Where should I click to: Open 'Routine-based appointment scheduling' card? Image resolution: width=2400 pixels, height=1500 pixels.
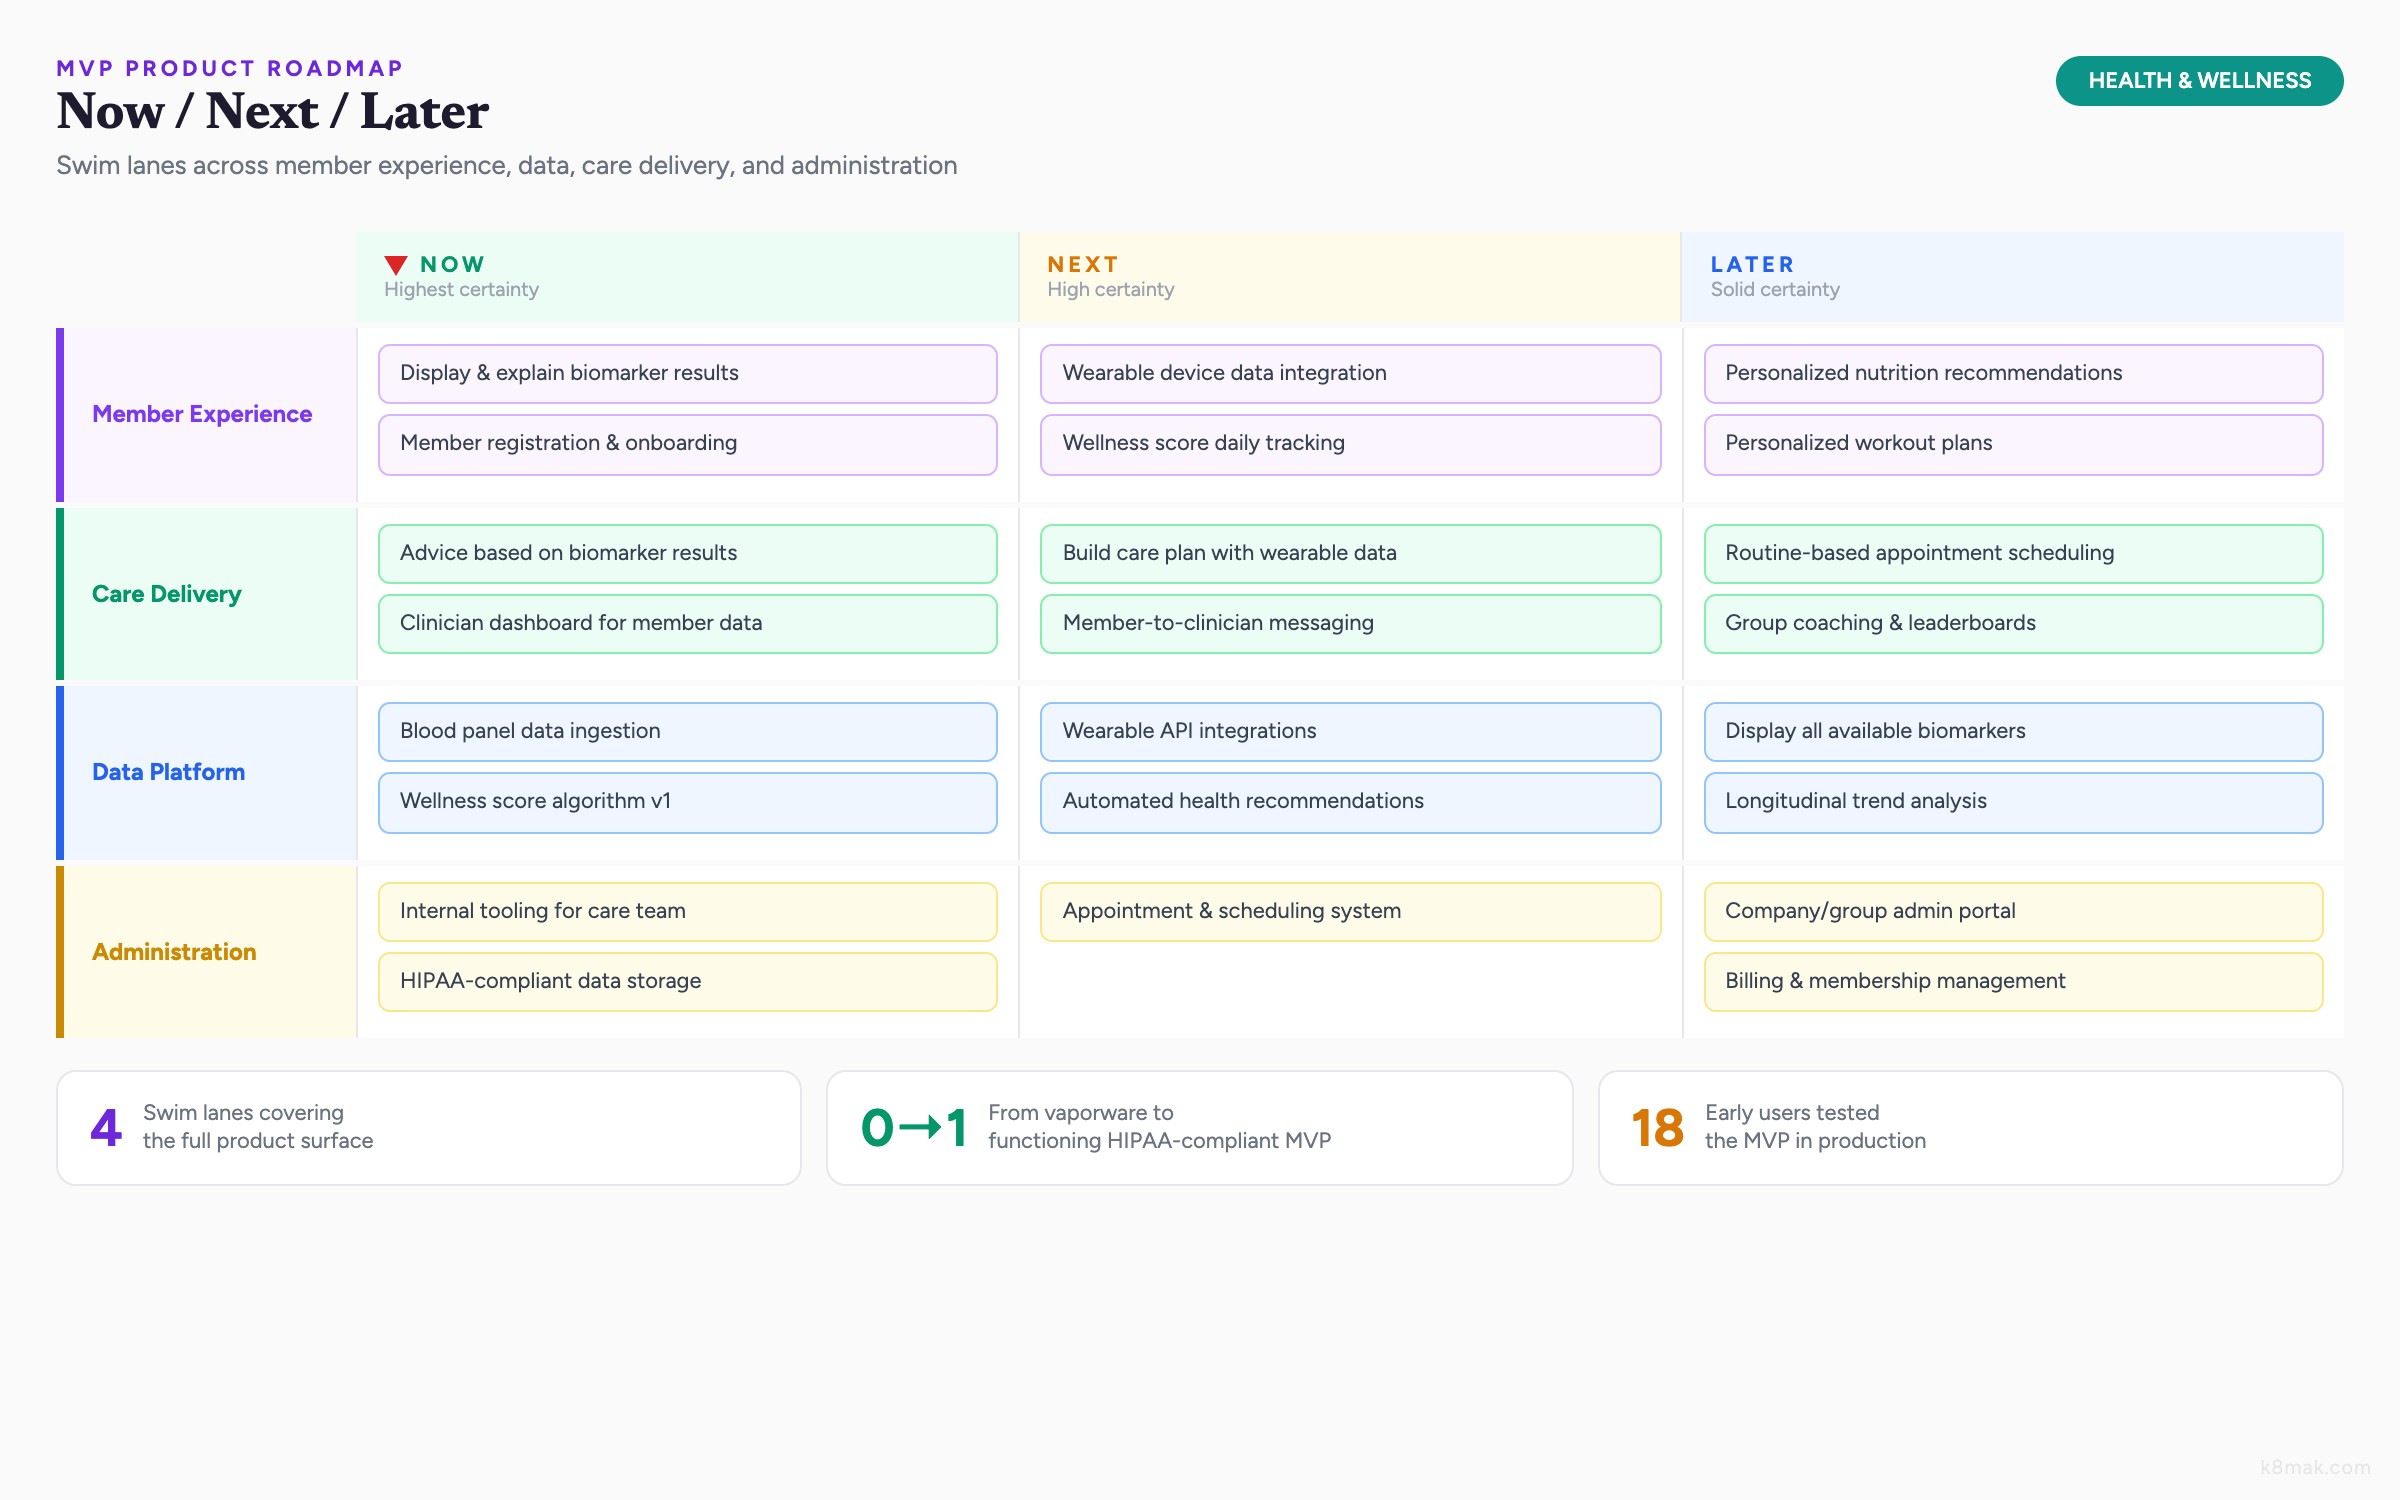(x=2014, y=554)
